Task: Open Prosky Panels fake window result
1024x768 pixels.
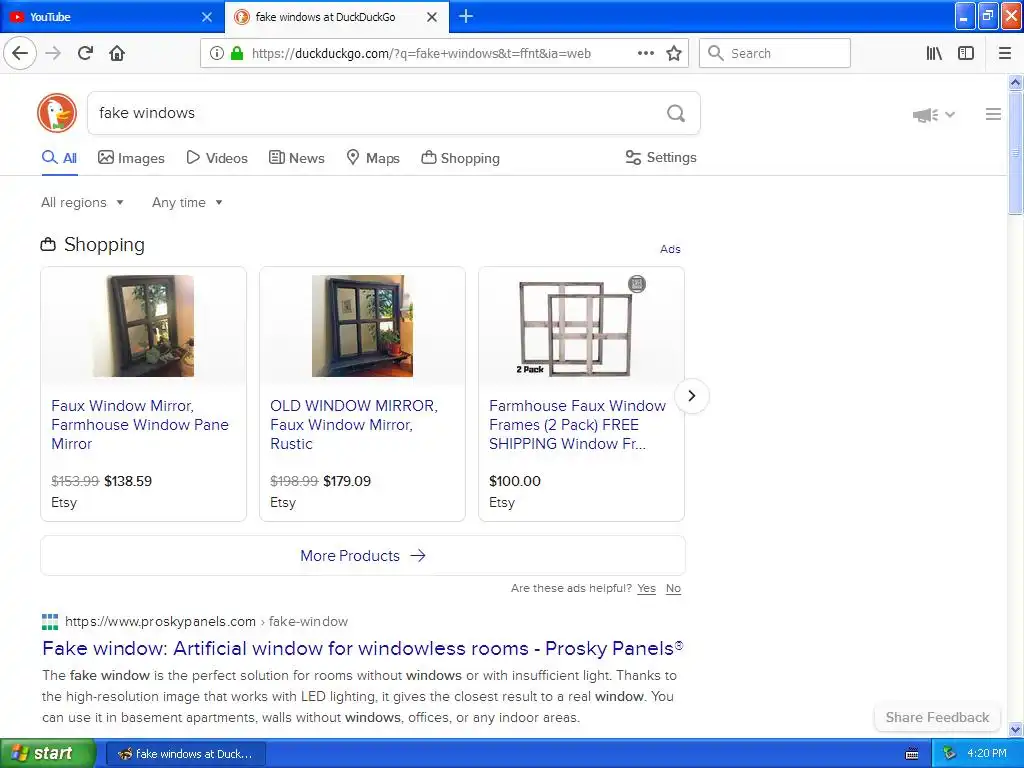Action: point(362,648)
